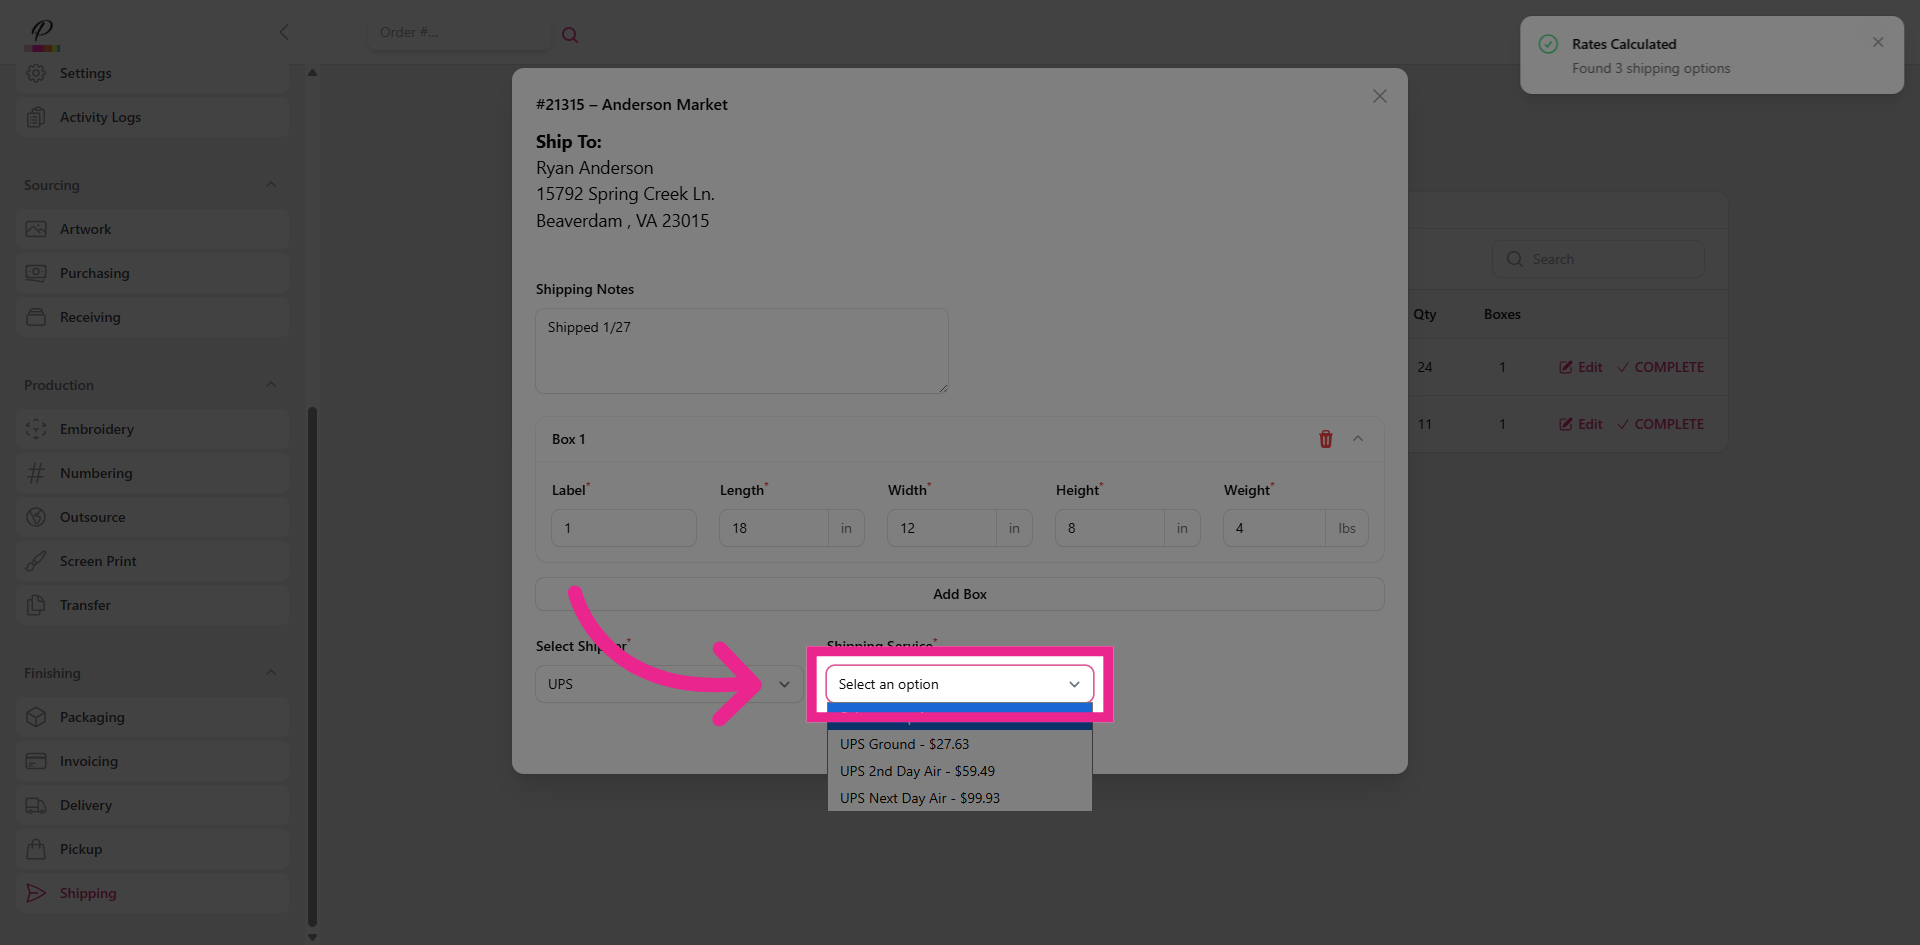Image resolution: width=1920 pixels, height=945 pixels.
Task: Collapse the Sourcing sidebar group
Action: pyautogui.click(x=270, y=185)
